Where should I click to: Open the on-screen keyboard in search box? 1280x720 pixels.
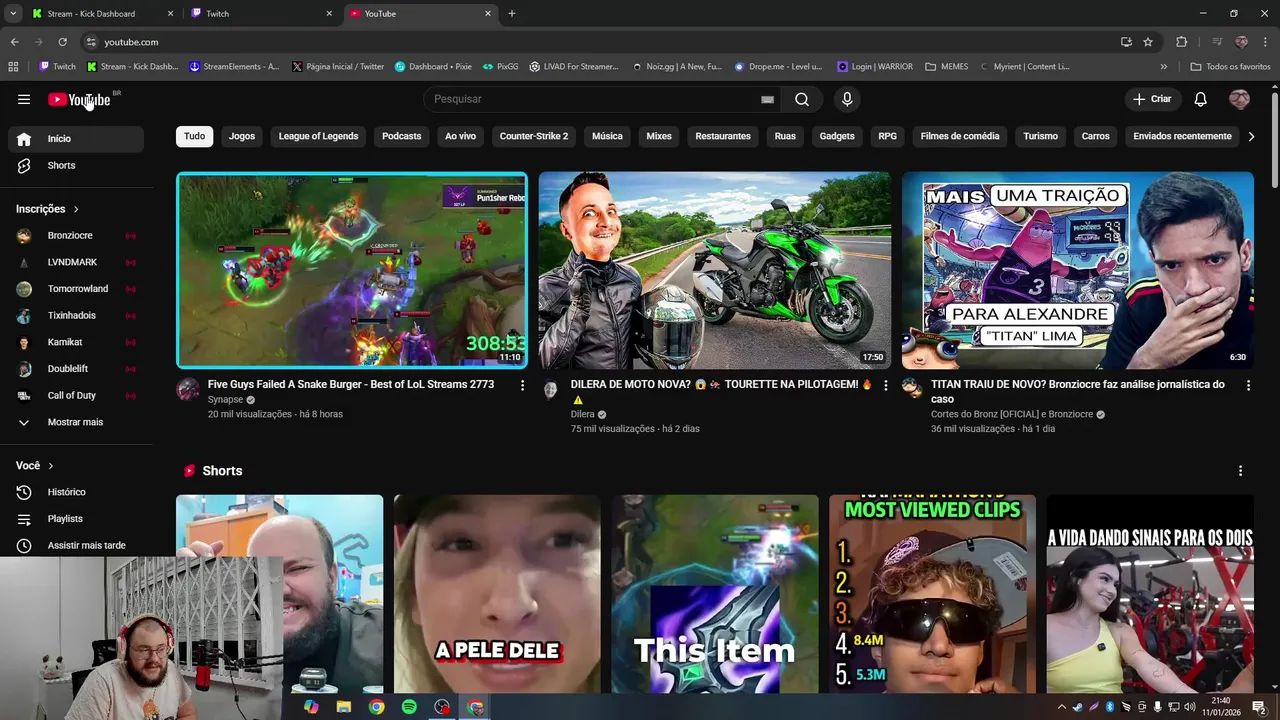pyautogui.click(x=767, y=99)
